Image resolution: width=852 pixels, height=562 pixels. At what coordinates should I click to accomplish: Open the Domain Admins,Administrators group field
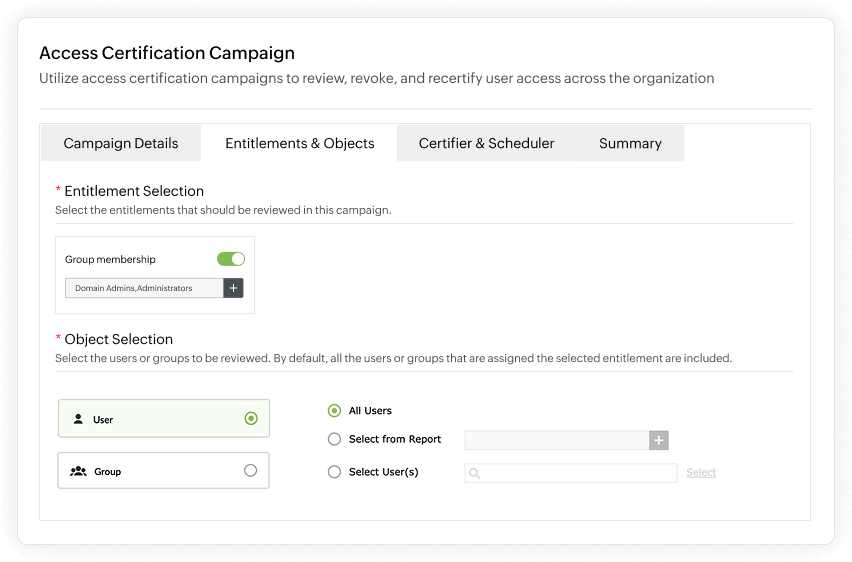click(144, 288)
